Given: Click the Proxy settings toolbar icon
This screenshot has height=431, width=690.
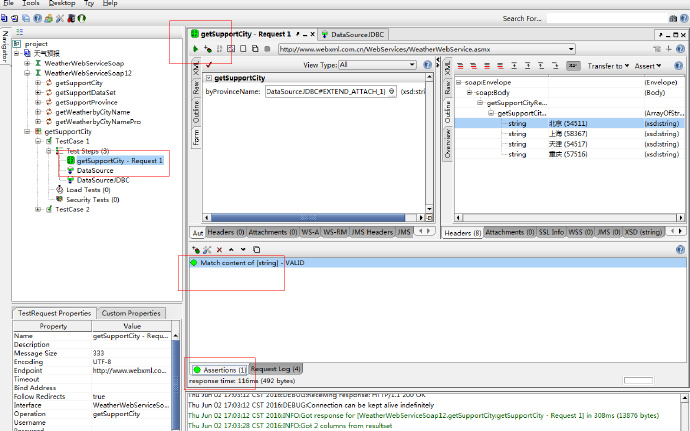Looking at the screenshot, I should coord(71,18).
